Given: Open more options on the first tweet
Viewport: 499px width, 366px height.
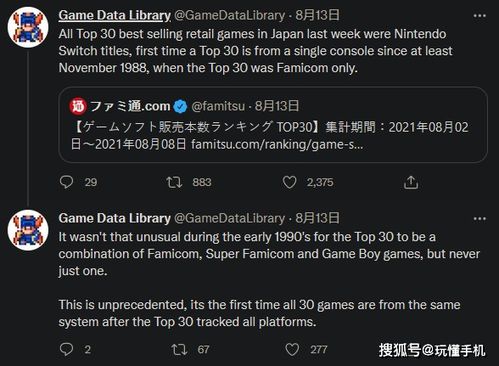Looking at the screenshot, I should point(480,16).
